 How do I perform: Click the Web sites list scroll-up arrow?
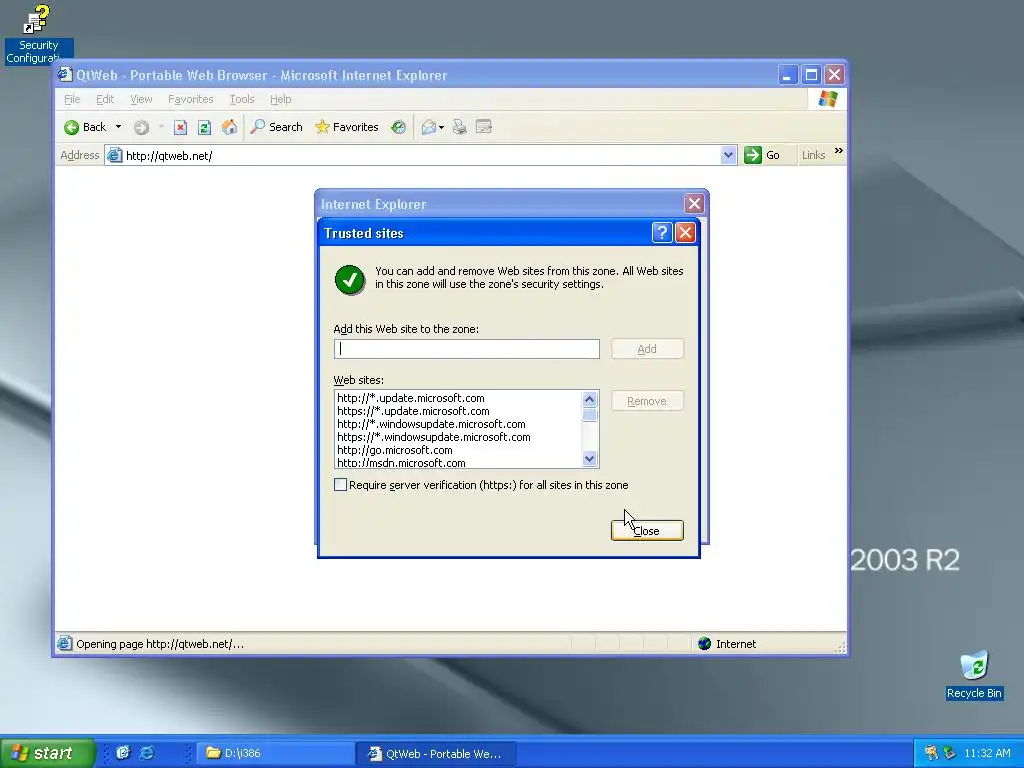[590, 399]
